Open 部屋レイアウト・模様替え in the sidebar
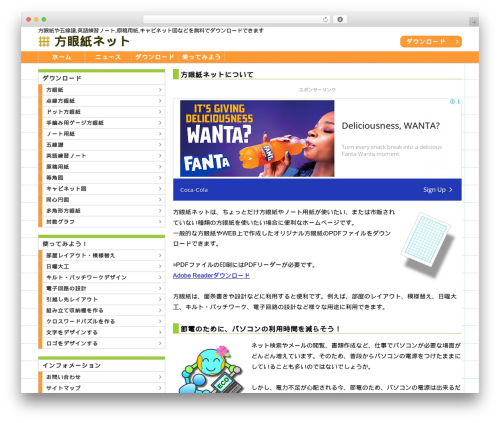 pos(102,256)
